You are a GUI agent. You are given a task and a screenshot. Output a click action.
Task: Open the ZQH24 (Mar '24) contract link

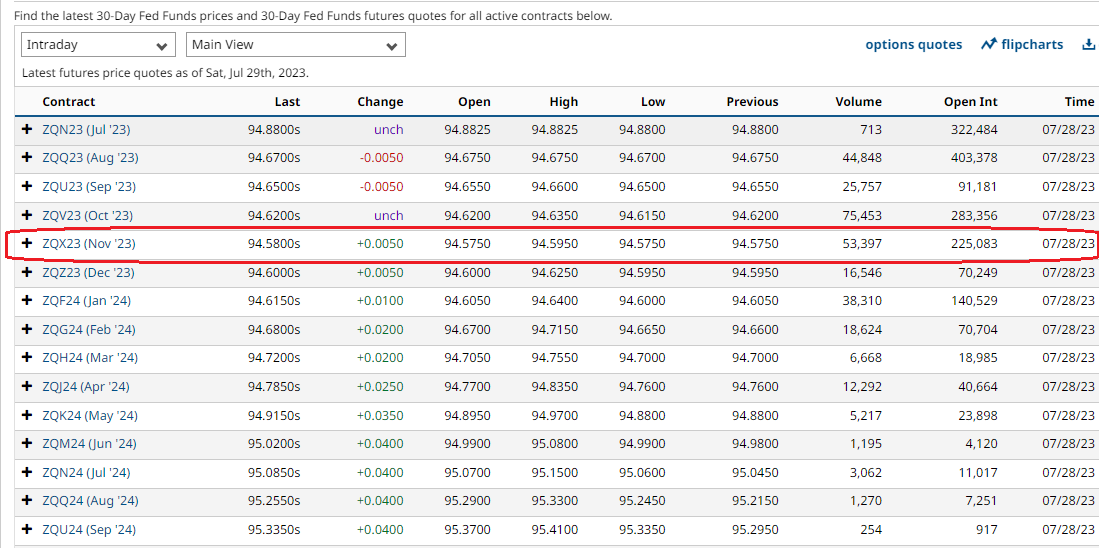90,358
